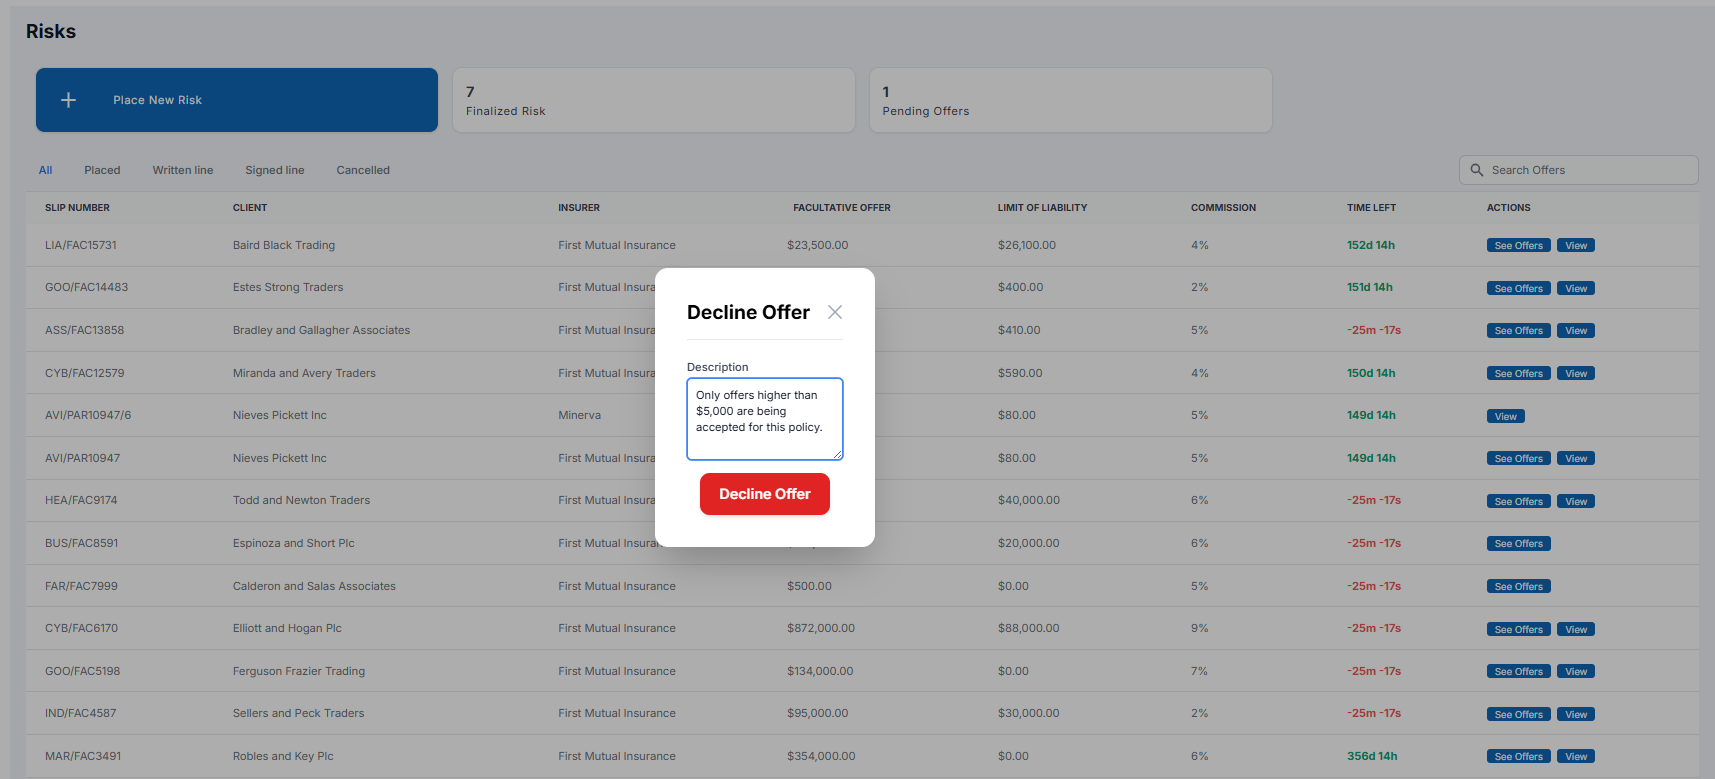Select the All tab
Image resolution: width=1715 pixels, height=779 pixels.
[x=45, y=170]
